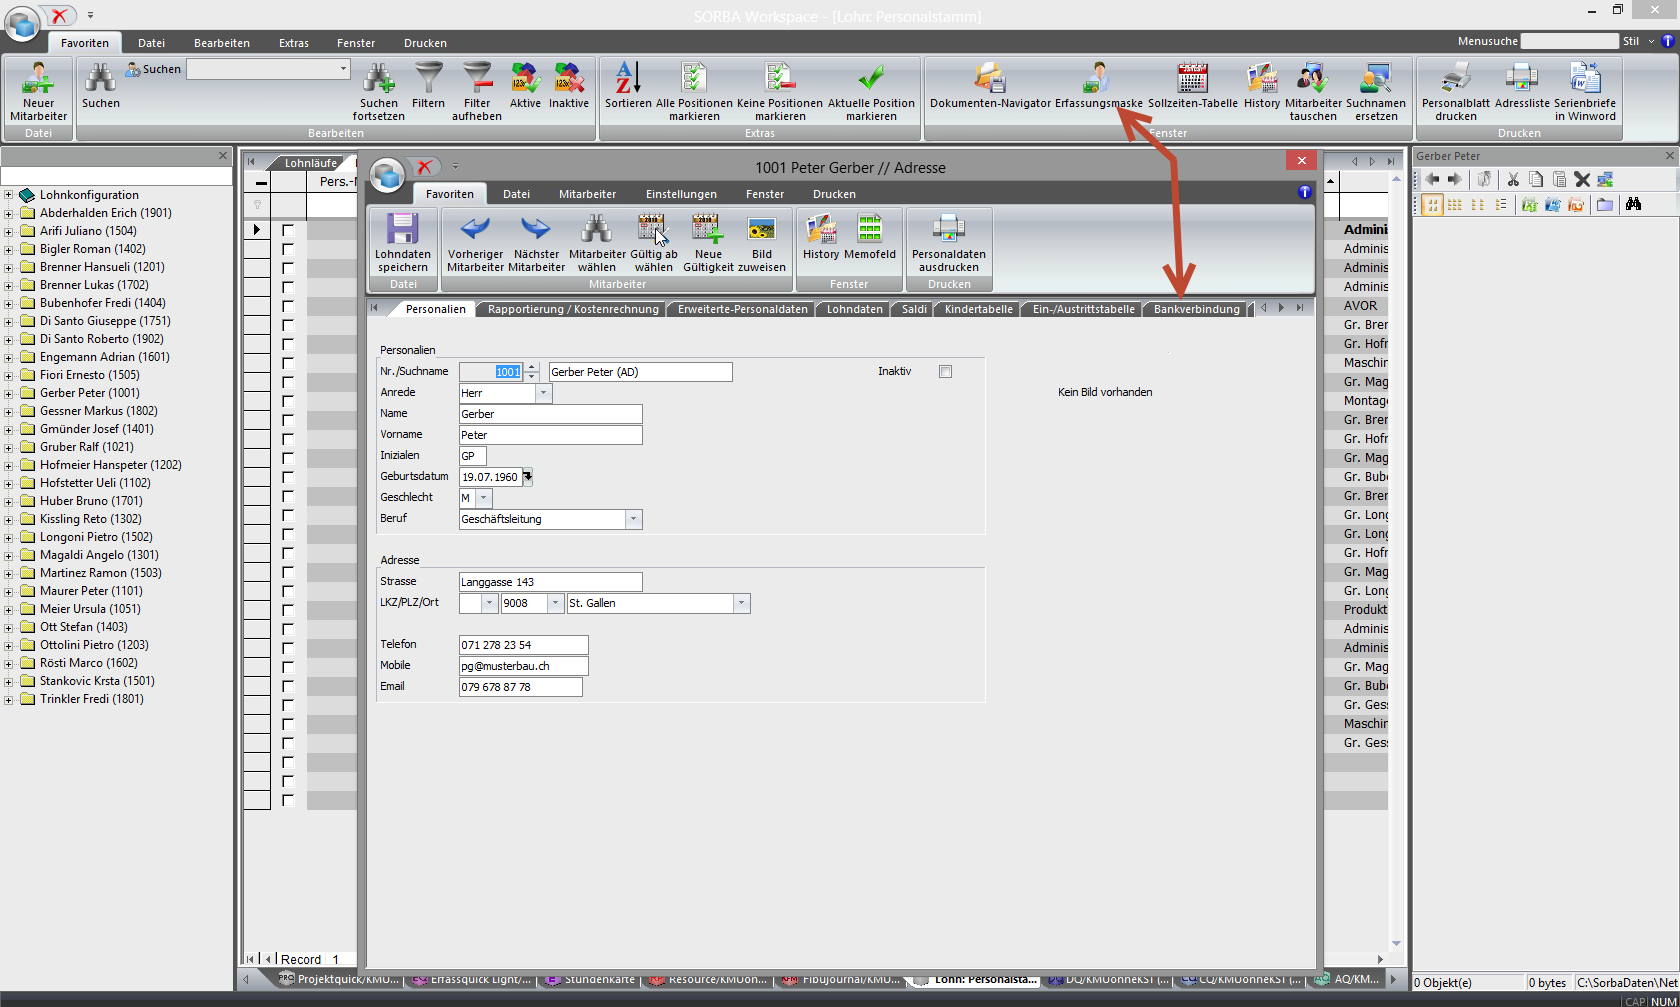The image size is (1680, 1007).
Task: Check the first row checkbox in Lohnläufe grid
Action: (288, 230)
